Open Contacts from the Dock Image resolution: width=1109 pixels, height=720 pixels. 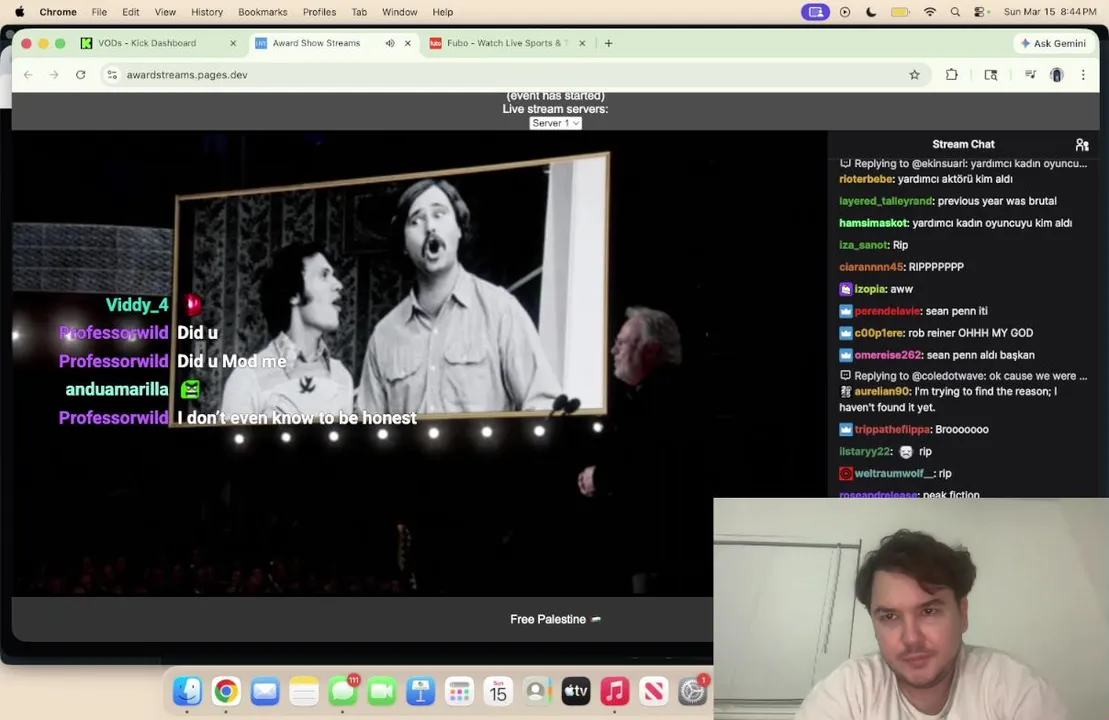(x=537, y=691)
